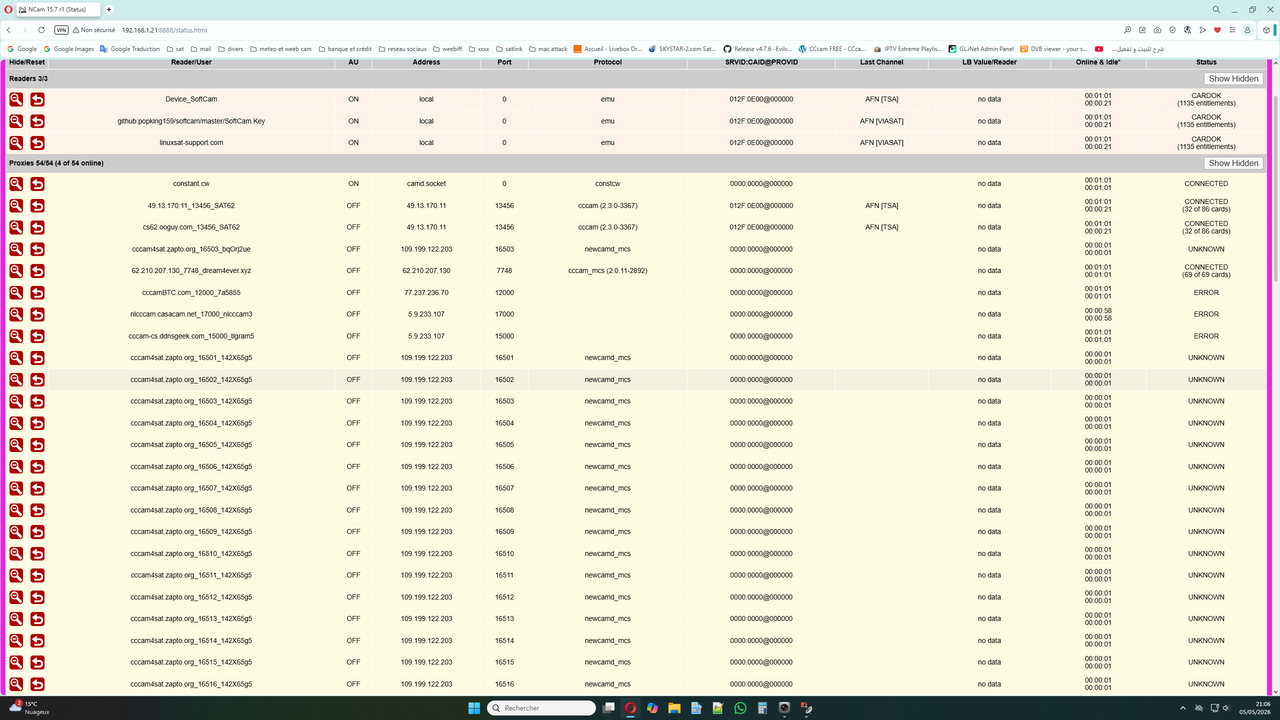Click the magnifier icon for cccam4sat.zapto.org_16514_142X65g5 row
1280x720 pixels.
coord(16,641)
